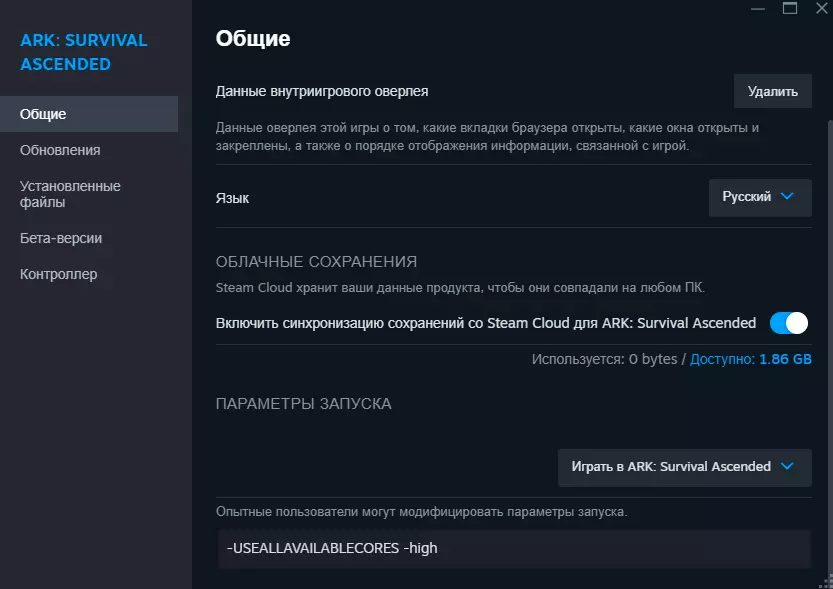Go to Установленные файлы section
This screenshot has height=589, width=833.
click(70, 194)
